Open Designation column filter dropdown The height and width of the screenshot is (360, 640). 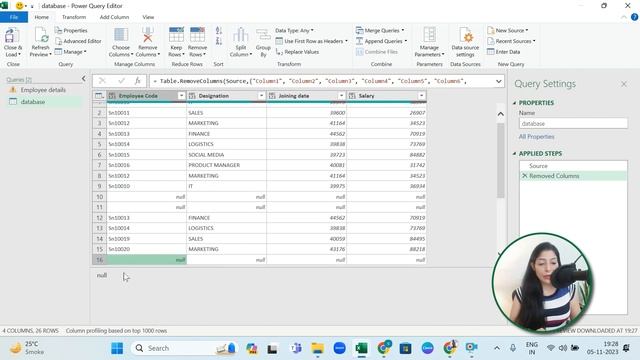click(261, 96)
